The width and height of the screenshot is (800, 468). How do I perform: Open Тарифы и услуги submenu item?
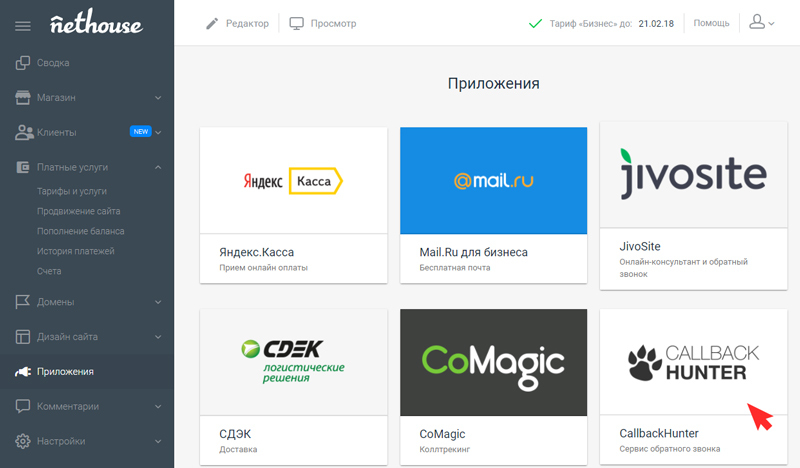(x=71, y=191)
